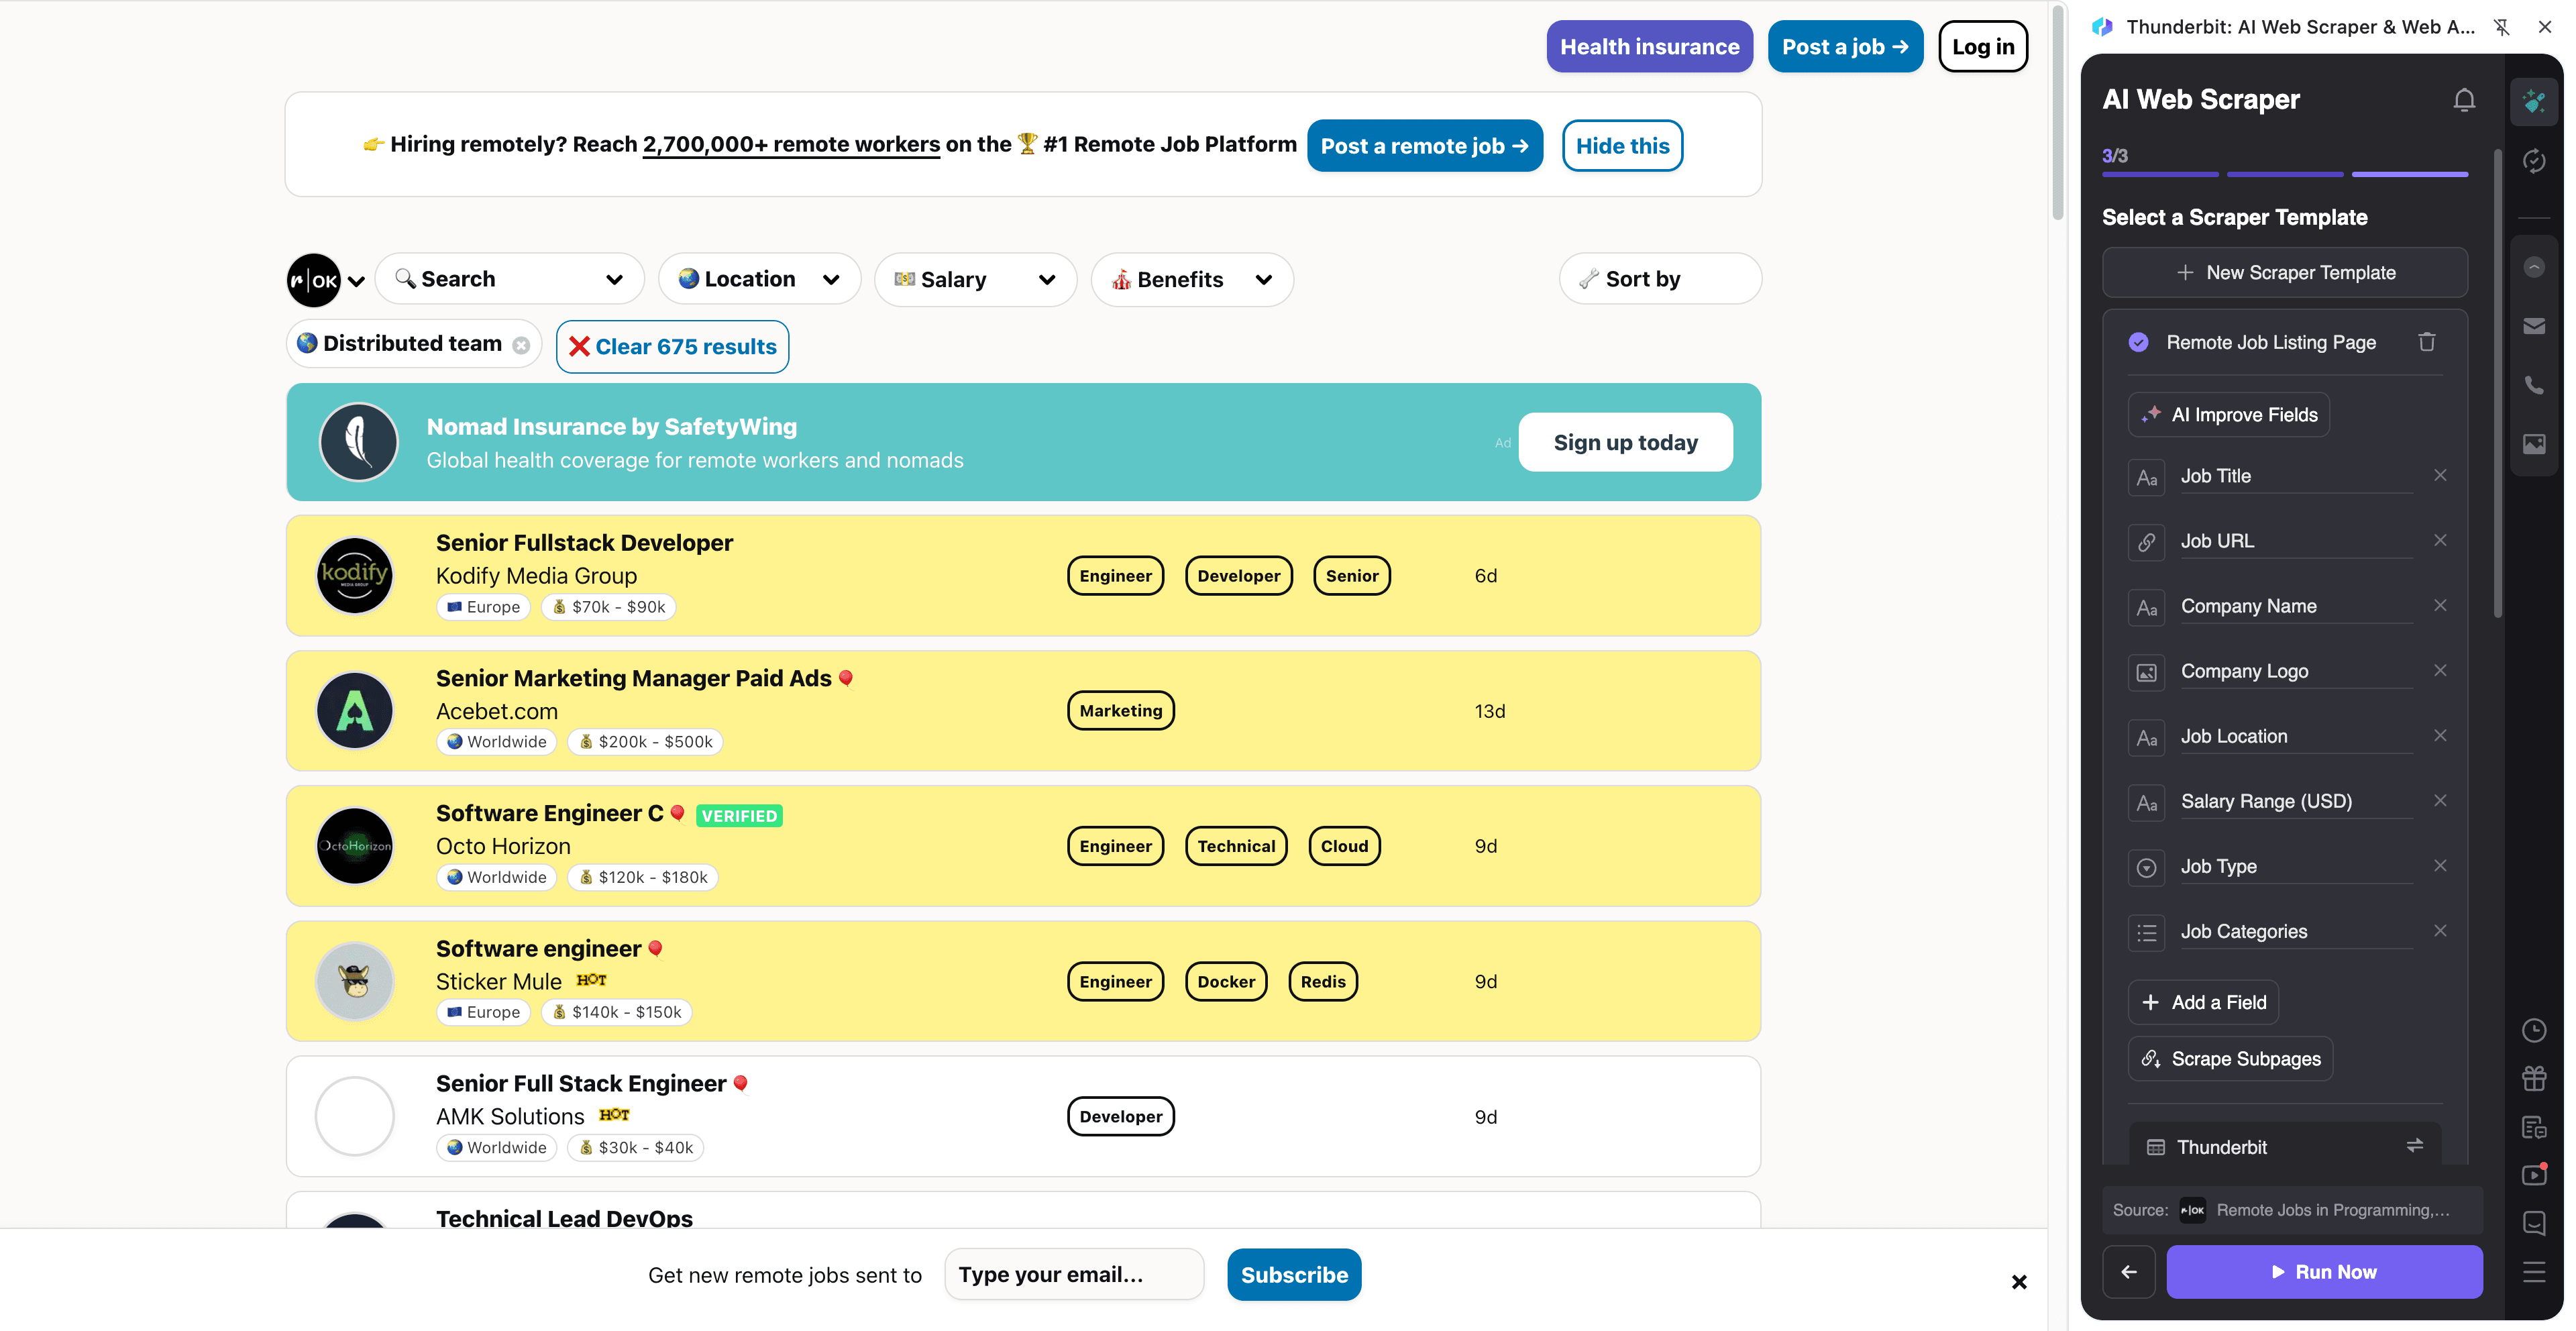2576x1331 pixels.
Task: Open the Sort by dropdown
Action: pos(1660,278)
